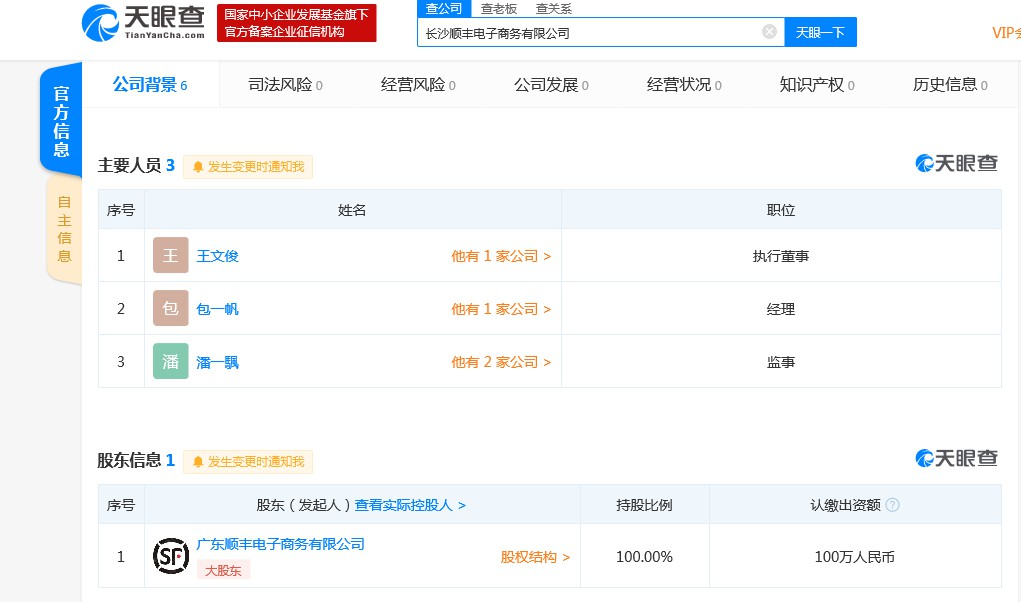Click the VIP link at top right
The image size is (1021, 602).
pyautogui.click(x=1006, y=33)
